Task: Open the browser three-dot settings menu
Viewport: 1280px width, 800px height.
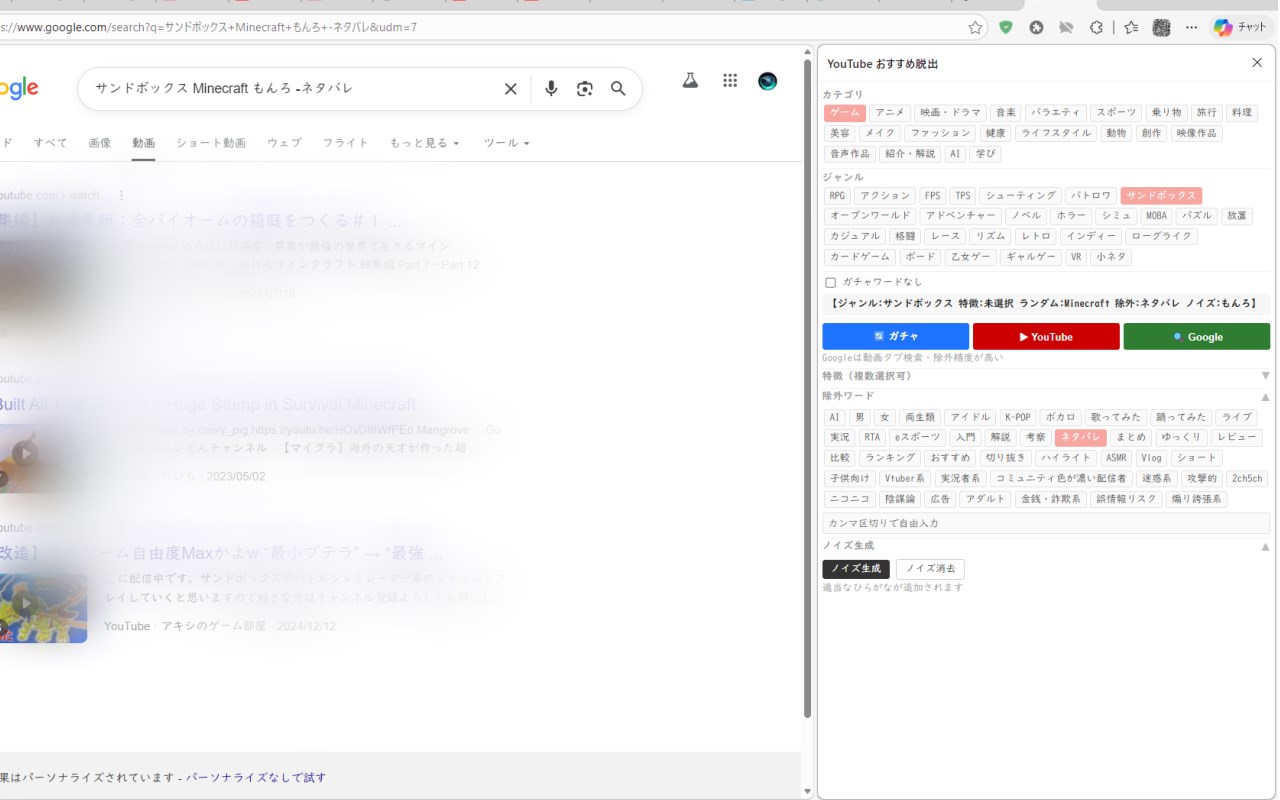Action: pos(1191,28)
